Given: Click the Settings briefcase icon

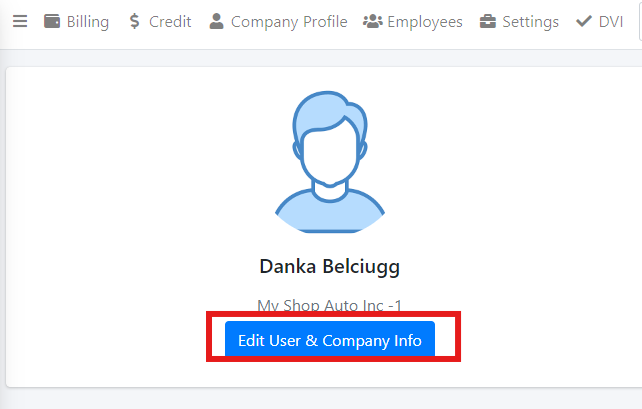Looking at the screenshot, I should coord(488,21).
